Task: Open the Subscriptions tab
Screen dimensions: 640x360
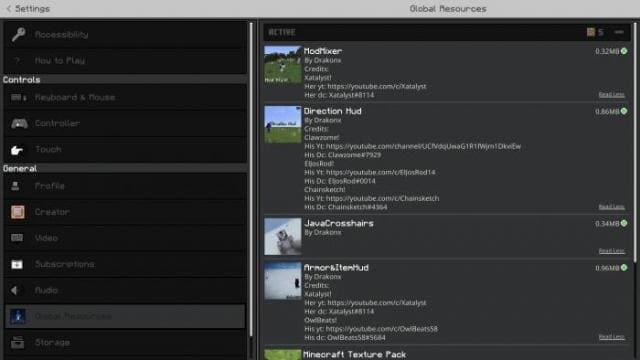Action: click(125, 264)
